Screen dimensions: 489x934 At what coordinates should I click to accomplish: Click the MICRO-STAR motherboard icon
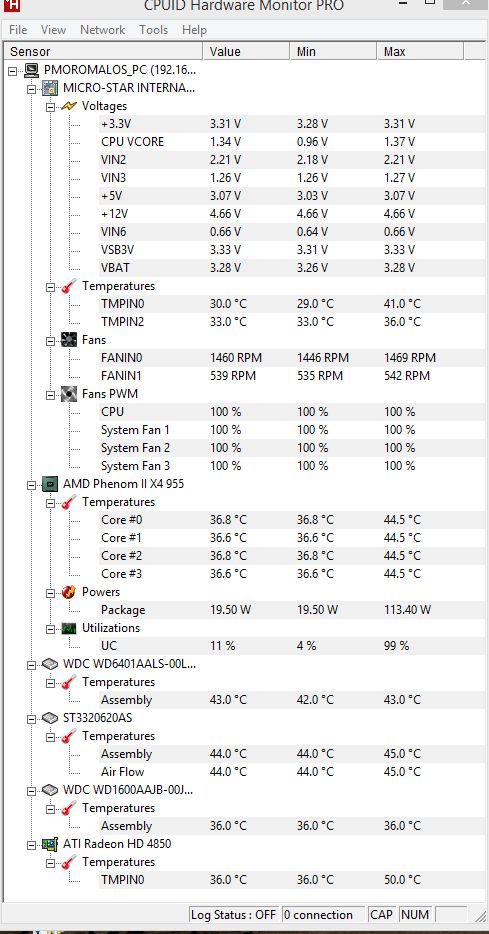(50, 88)
